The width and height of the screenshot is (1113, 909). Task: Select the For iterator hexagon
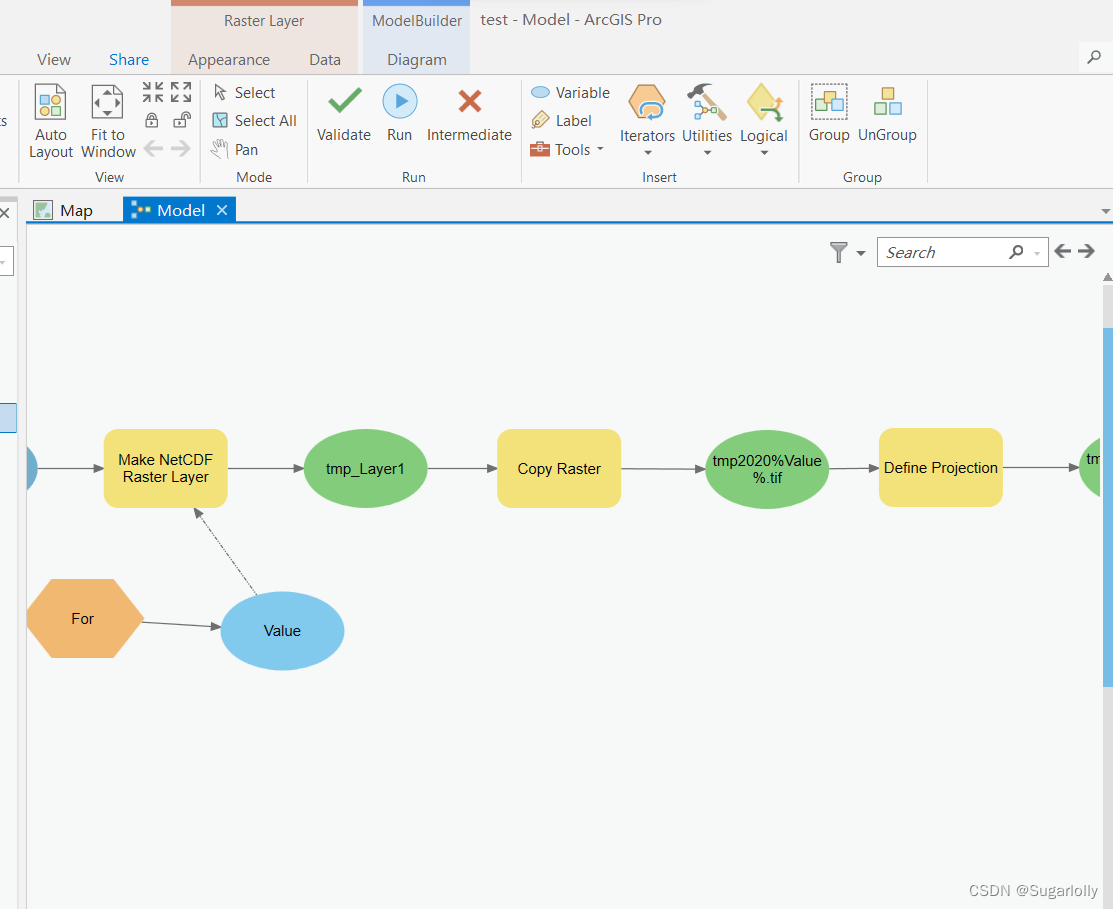84,619
